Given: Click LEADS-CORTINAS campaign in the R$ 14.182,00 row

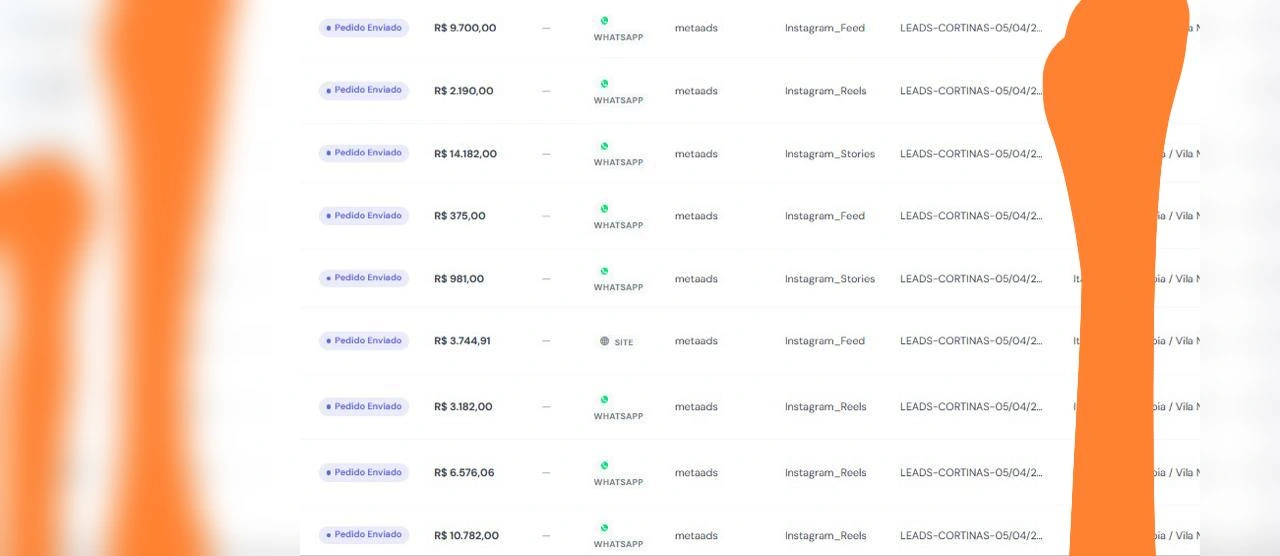Looking at the screenshot, I should 971,154.
